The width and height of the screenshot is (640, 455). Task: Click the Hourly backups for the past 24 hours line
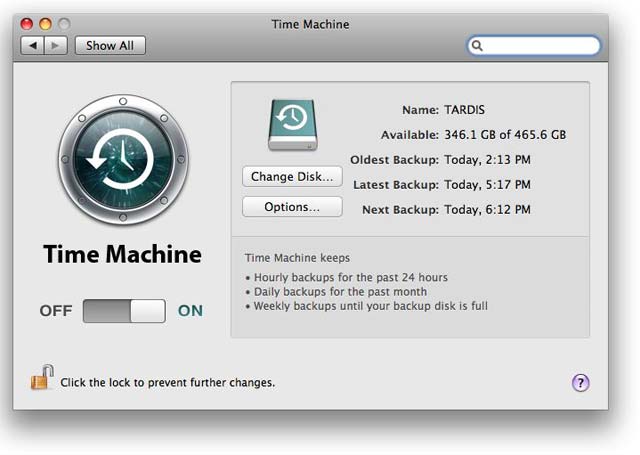click(x=351, y=277)
